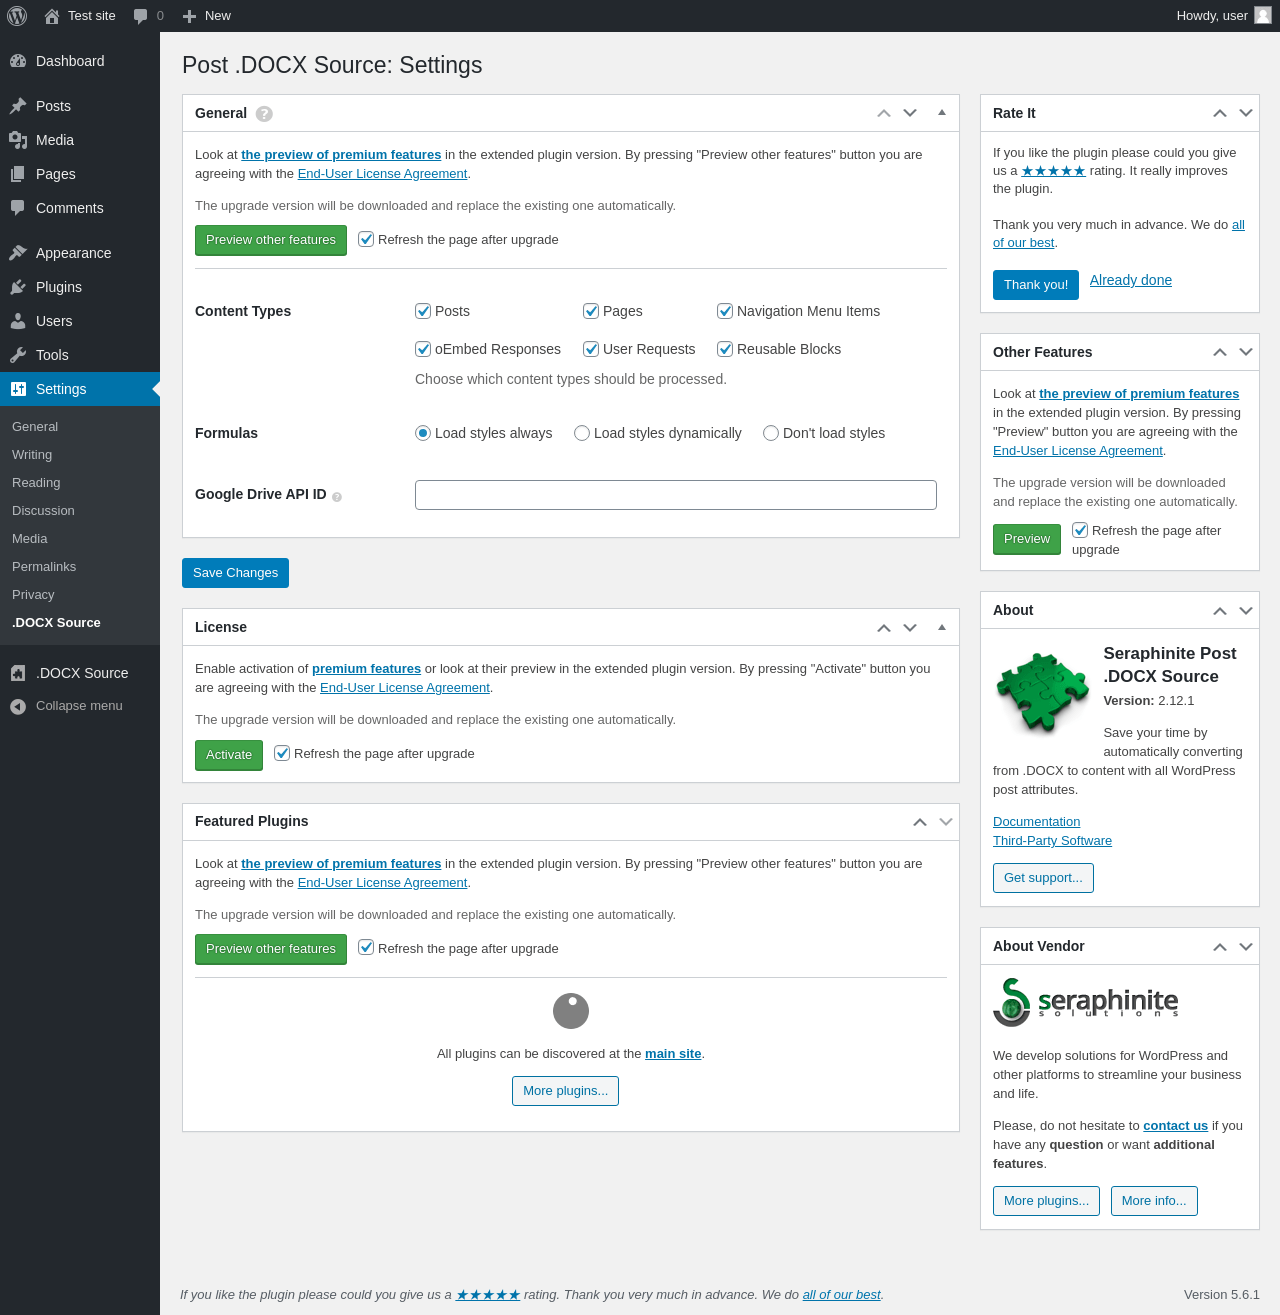Move License panel up arrow

coord(884,627)
